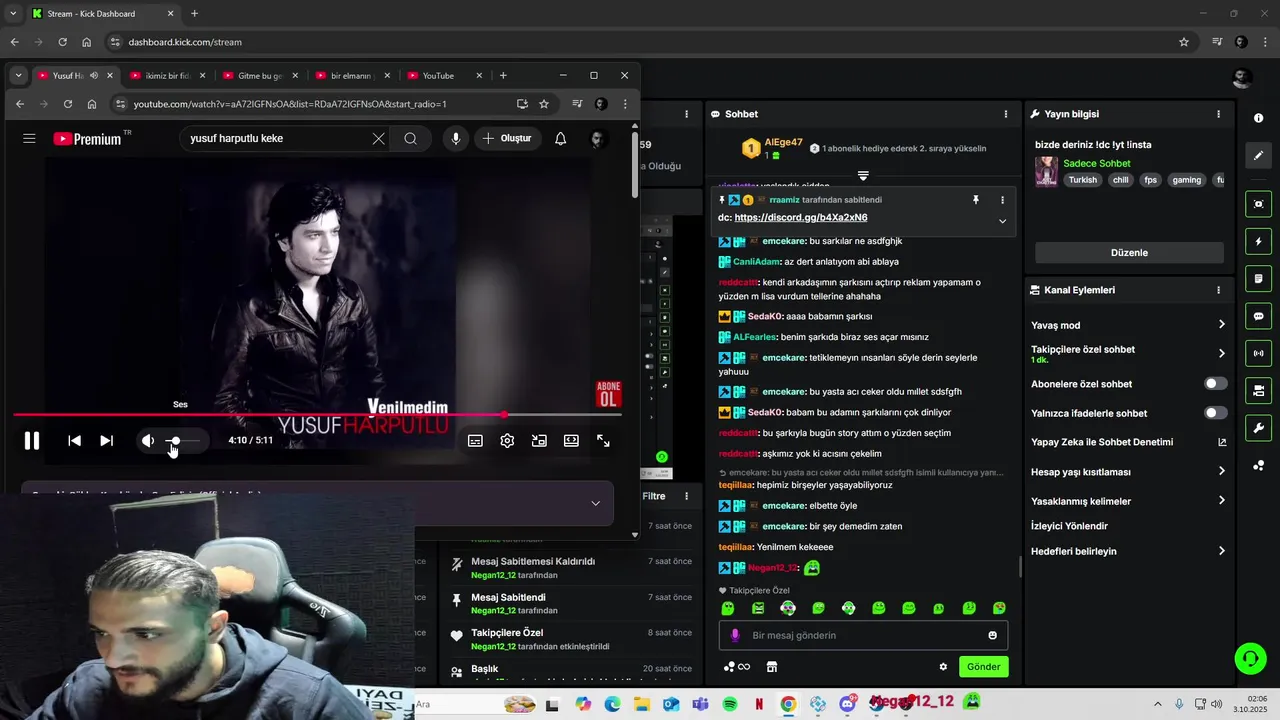Unpin the pinned chat message
The width and height of the screenshot is (1280, 720).
point(976,200)
